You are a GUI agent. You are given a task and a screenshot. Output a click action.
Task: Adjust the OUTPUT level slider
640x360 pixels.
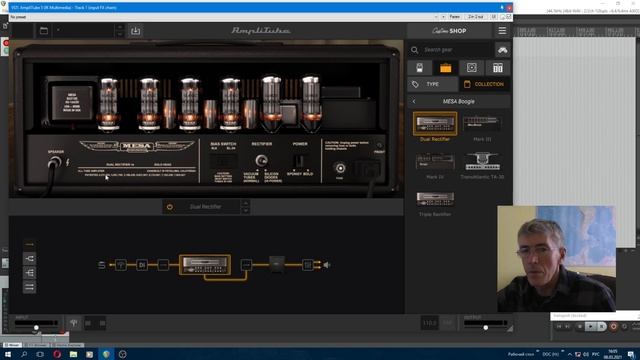coord(486,327)
